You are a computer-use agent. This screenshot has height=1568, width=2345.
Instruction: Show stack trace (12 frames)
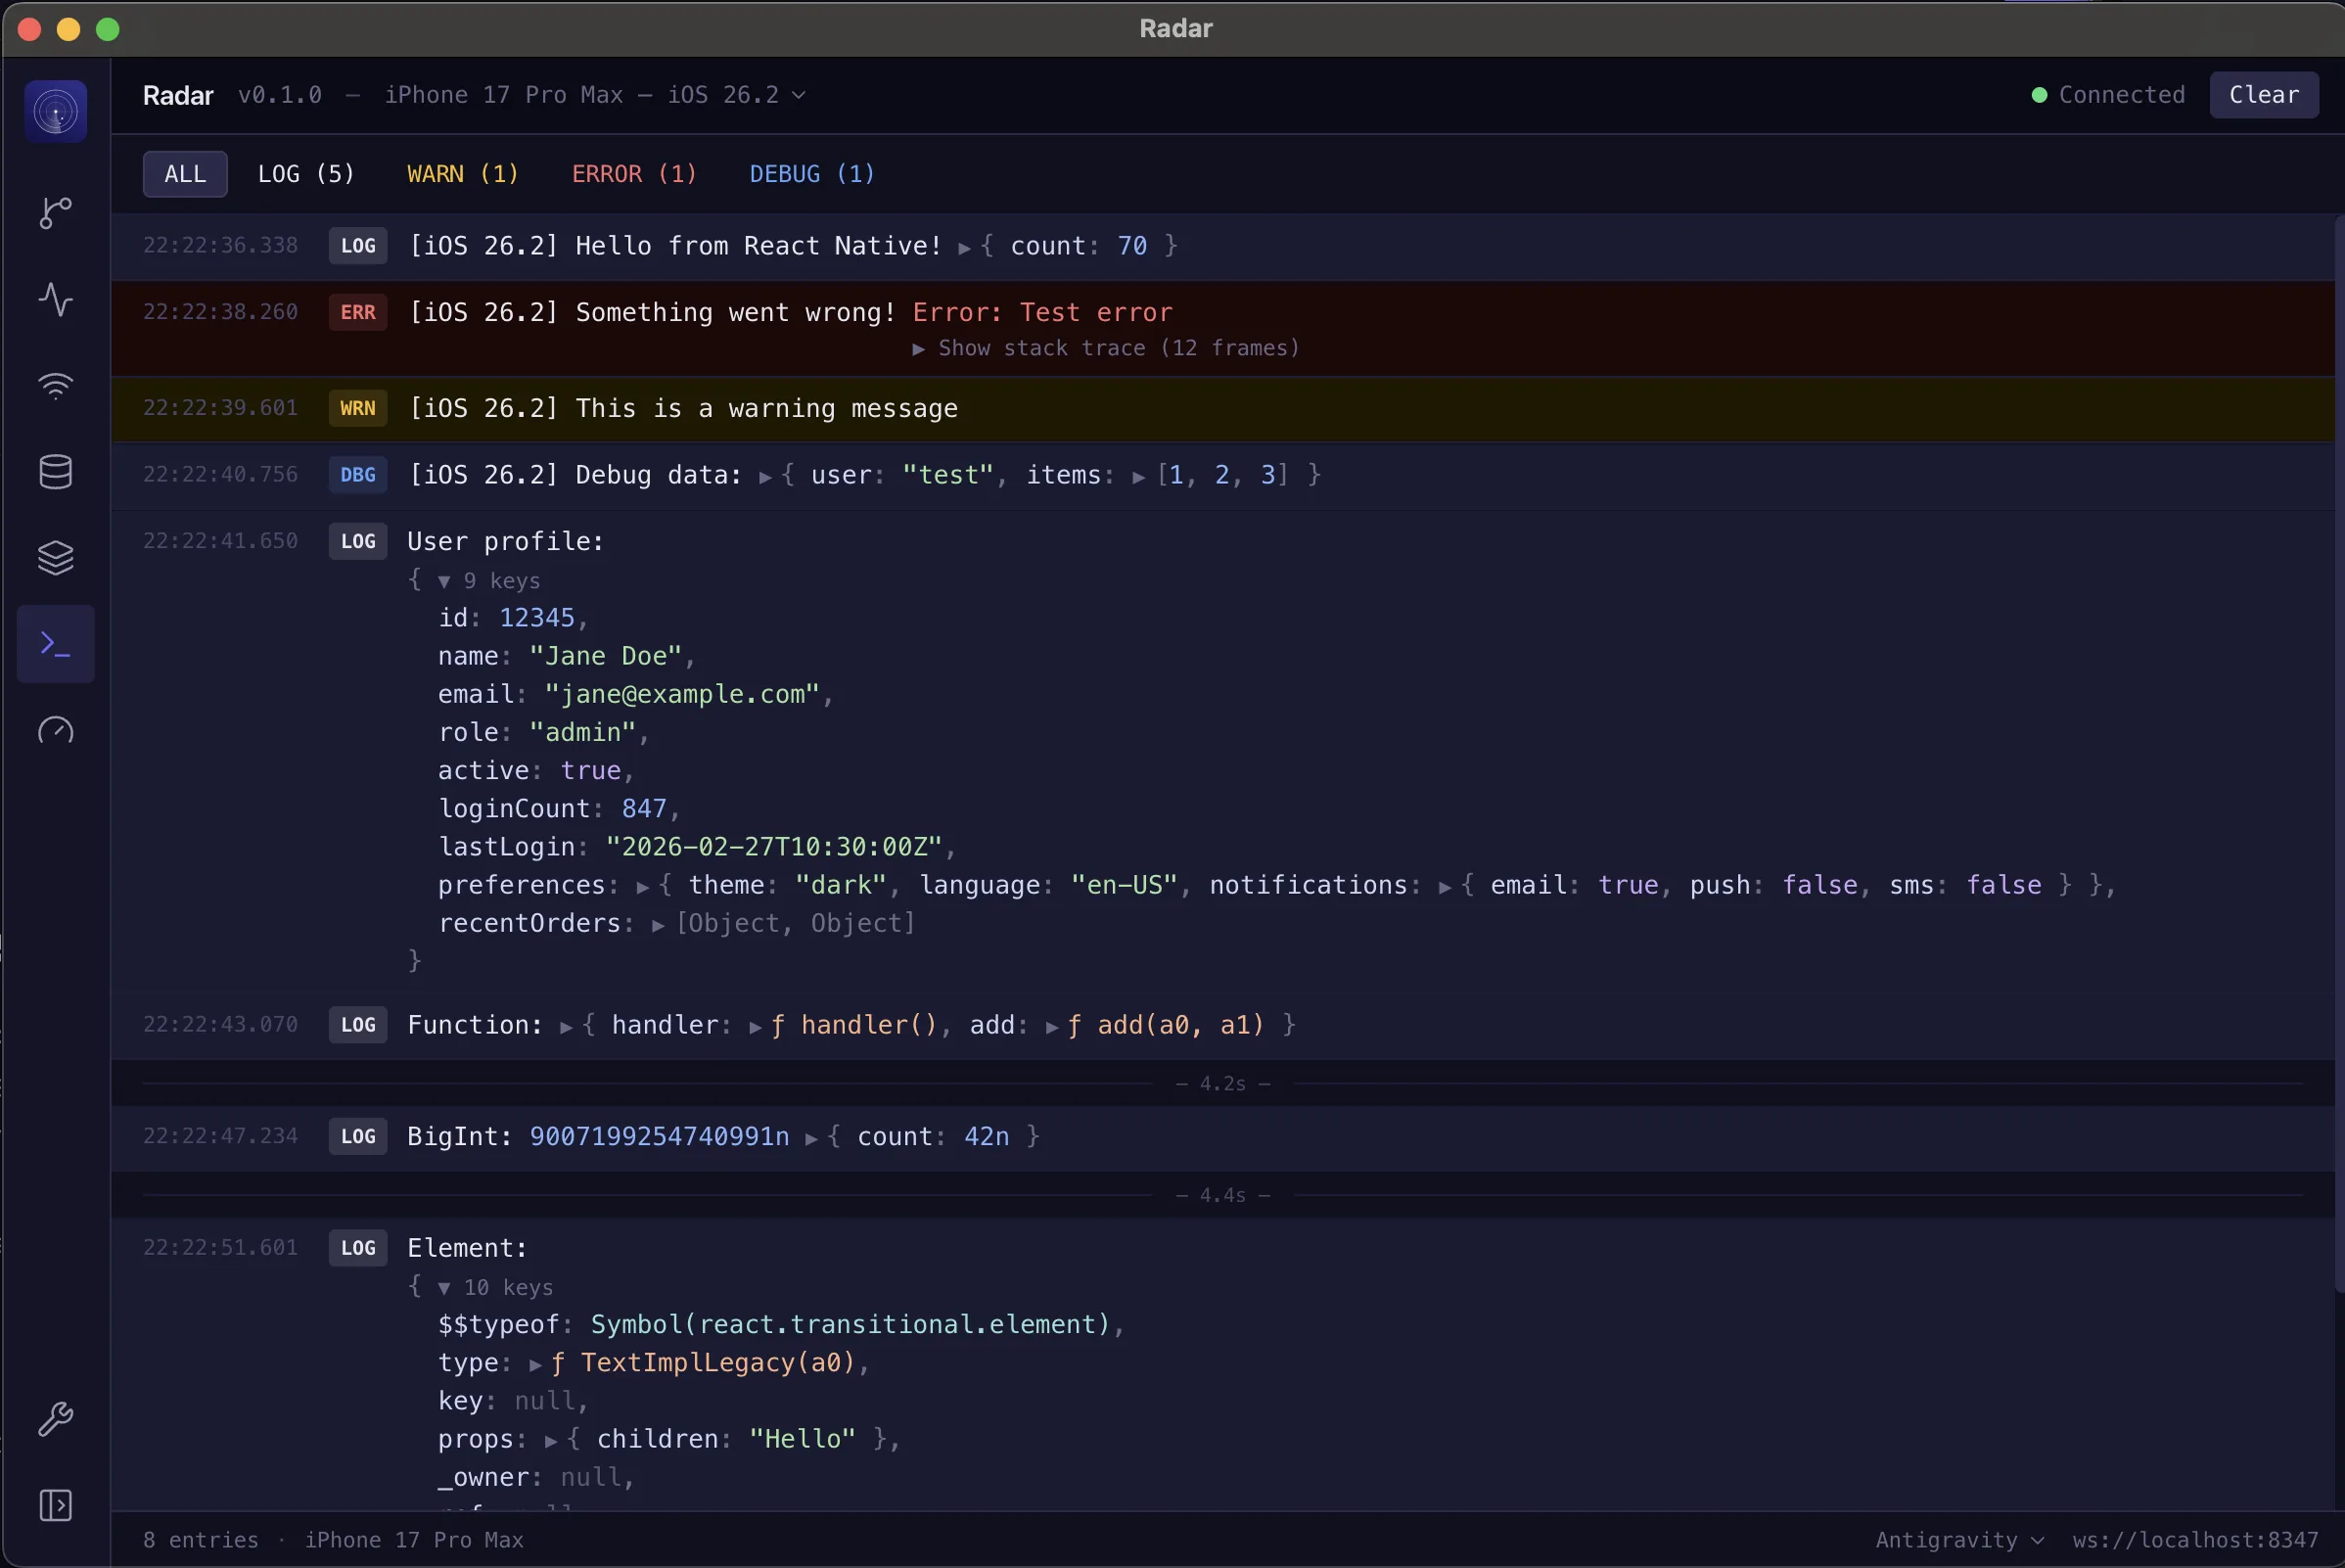click(1105, 348)
